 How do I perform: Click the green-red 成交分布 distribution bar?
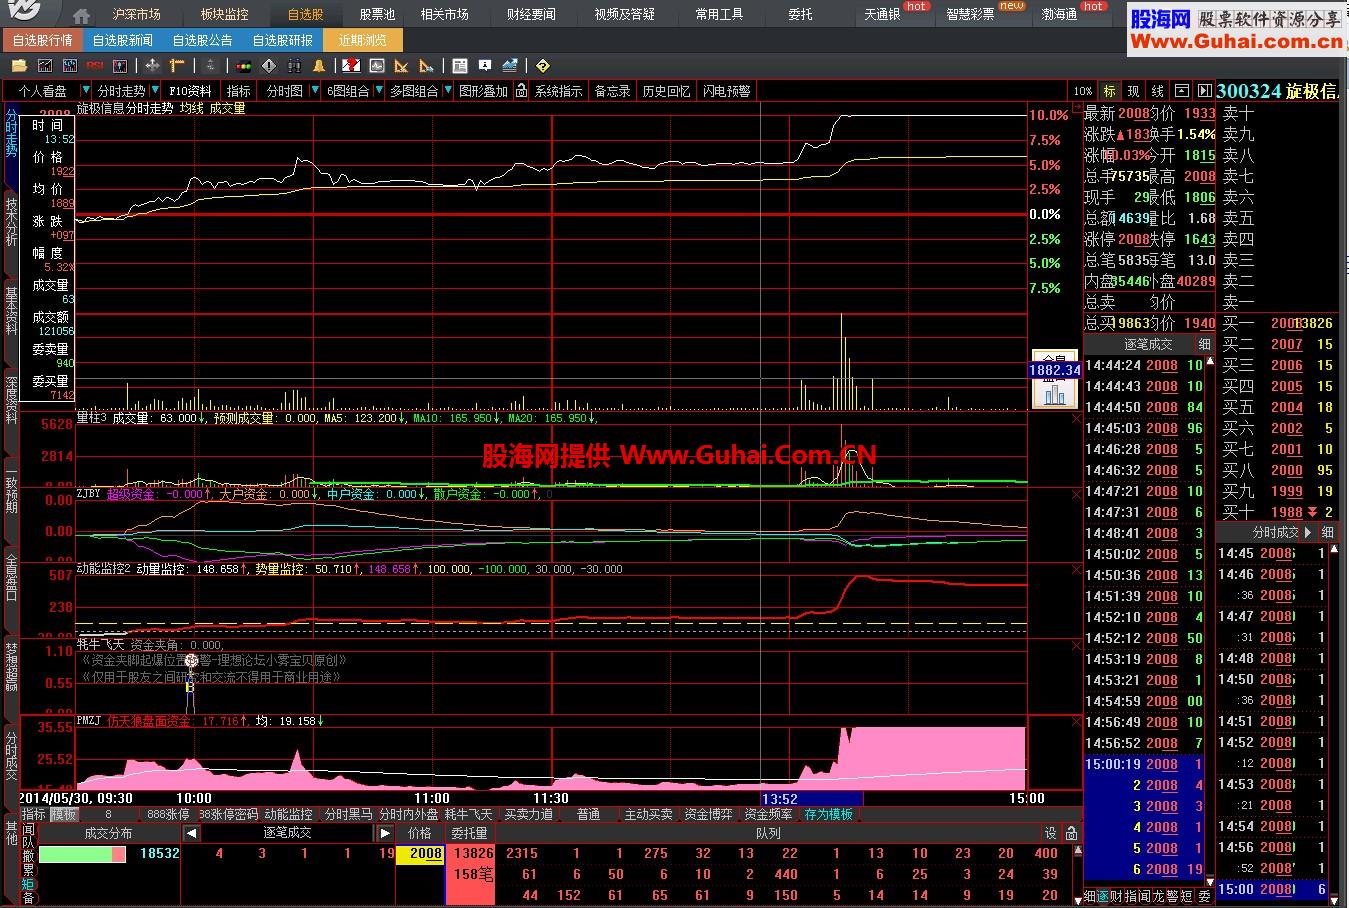[x=82, y=854]
